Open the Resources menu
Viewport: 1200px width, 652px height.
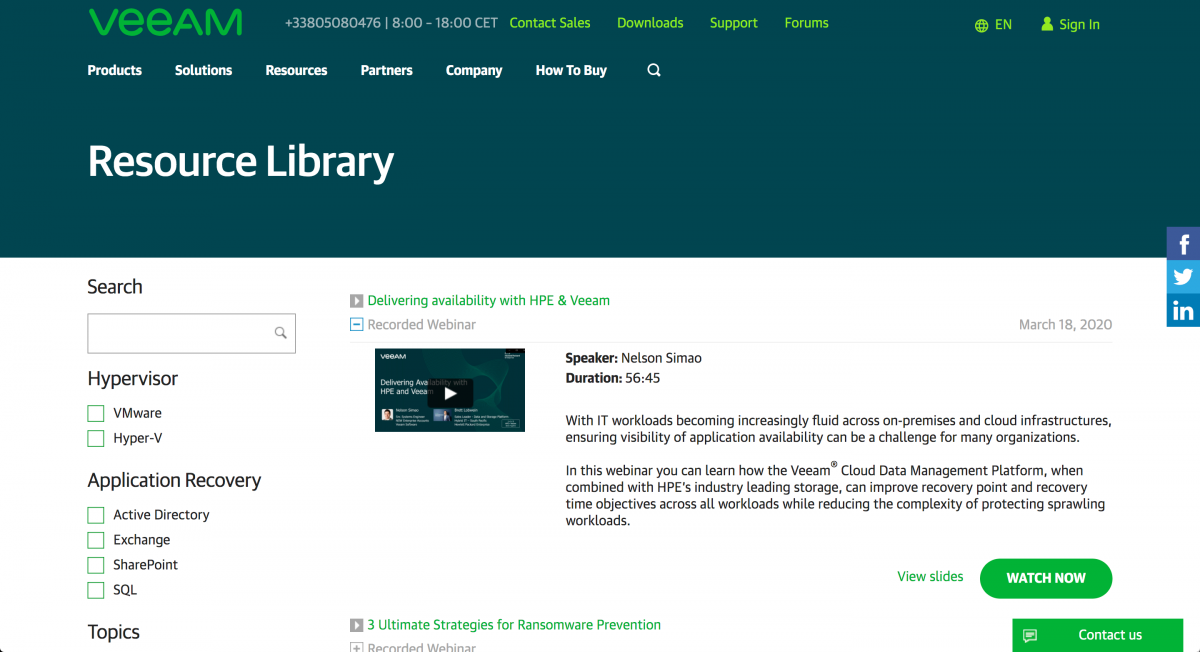click(296, 70)
